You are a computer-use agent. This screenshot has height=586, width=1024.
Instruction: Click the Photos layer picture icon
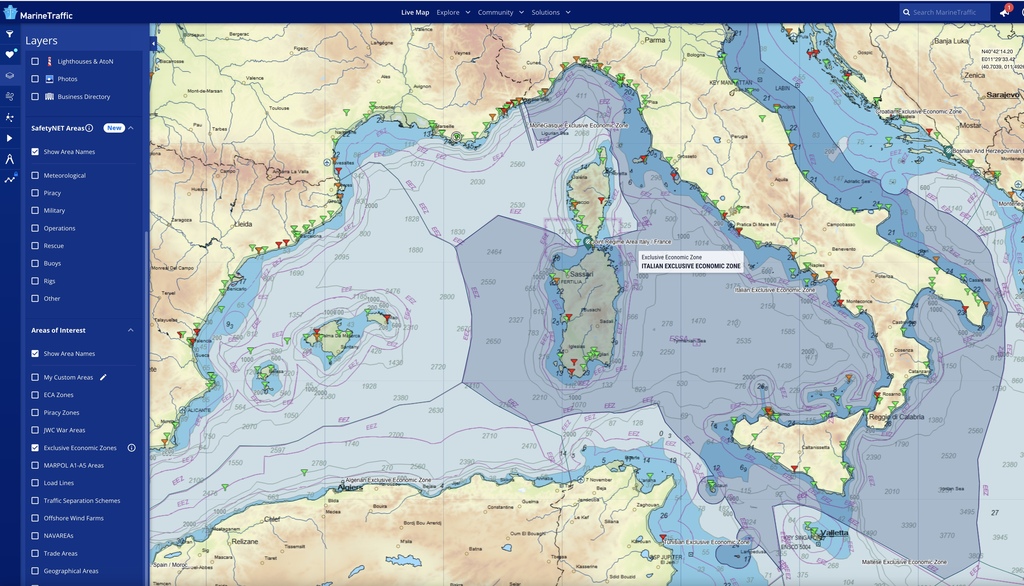(x=49, y=79)
